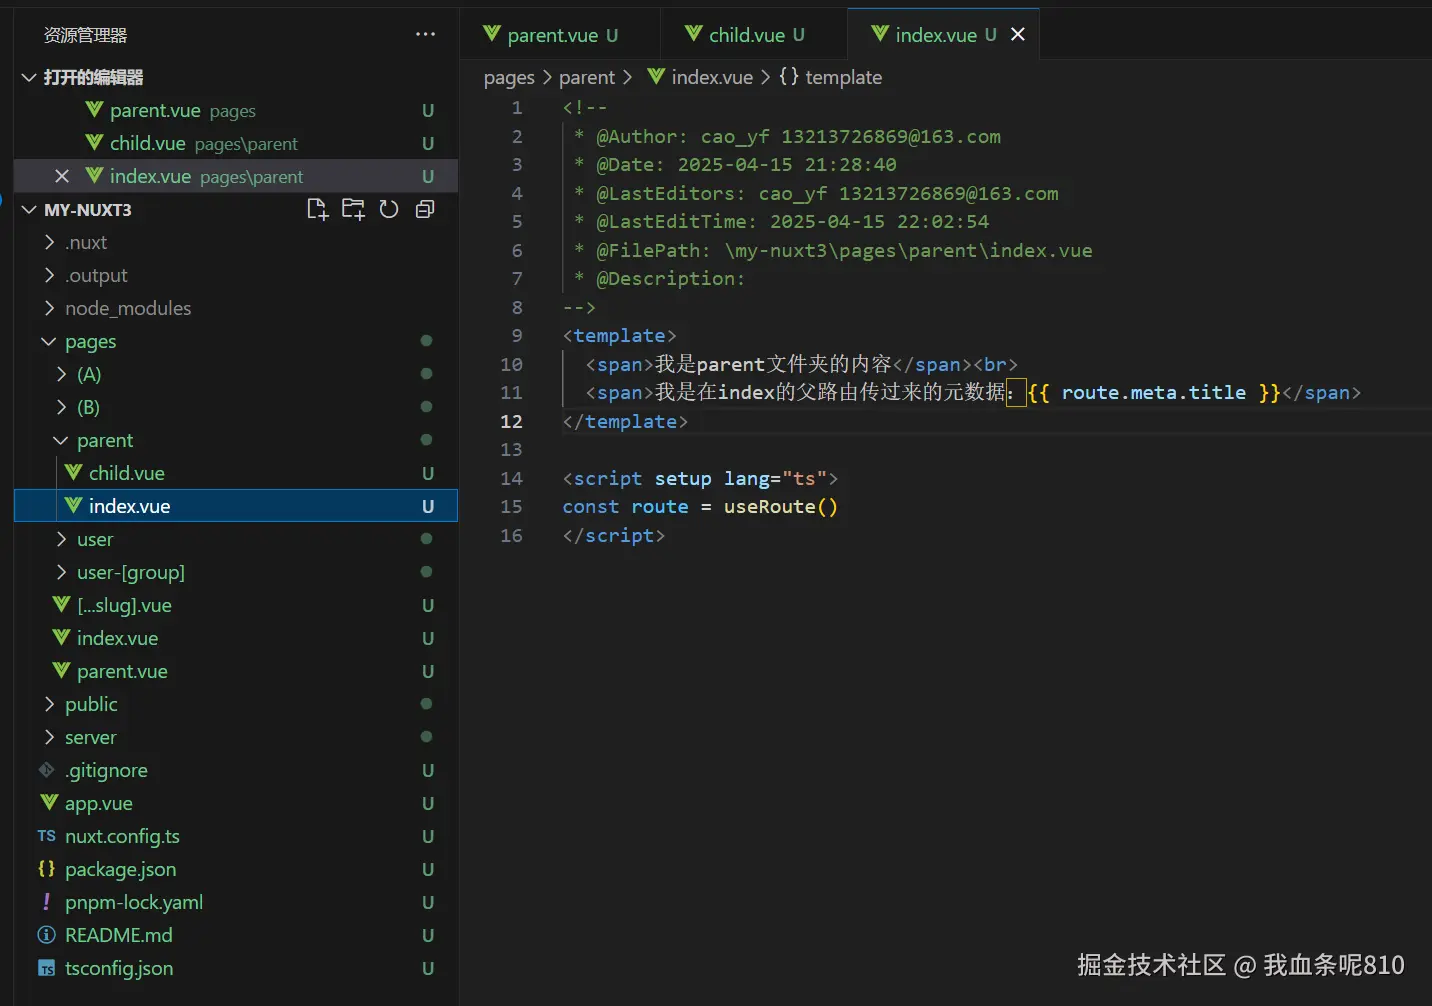Click the script setup opening tag
This screenshot has width=1432, height=1006.
(x=700, y=478)
